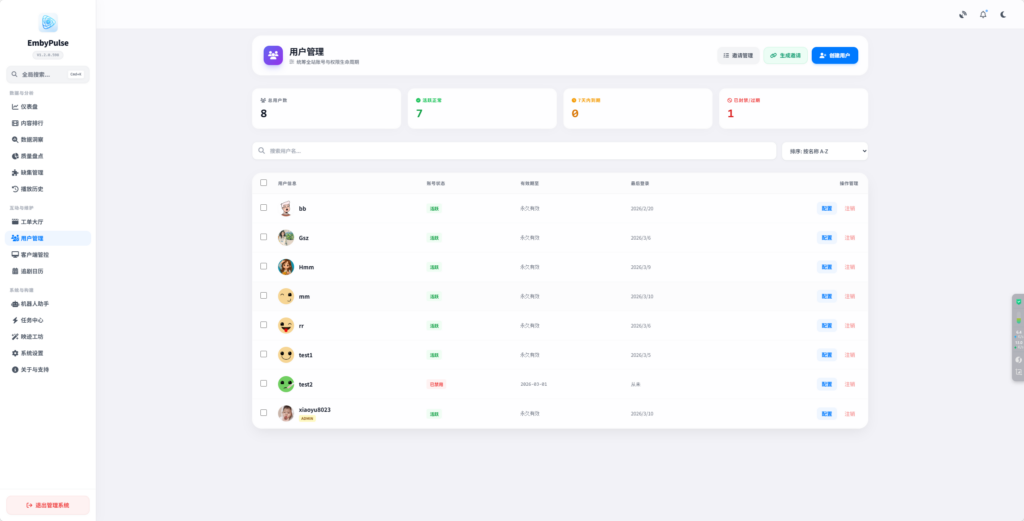Viewport: 1024px width, 521px height.
Task: Click the blue 创建用户 button
Action: pyautogui.click(x=834, y=56)
